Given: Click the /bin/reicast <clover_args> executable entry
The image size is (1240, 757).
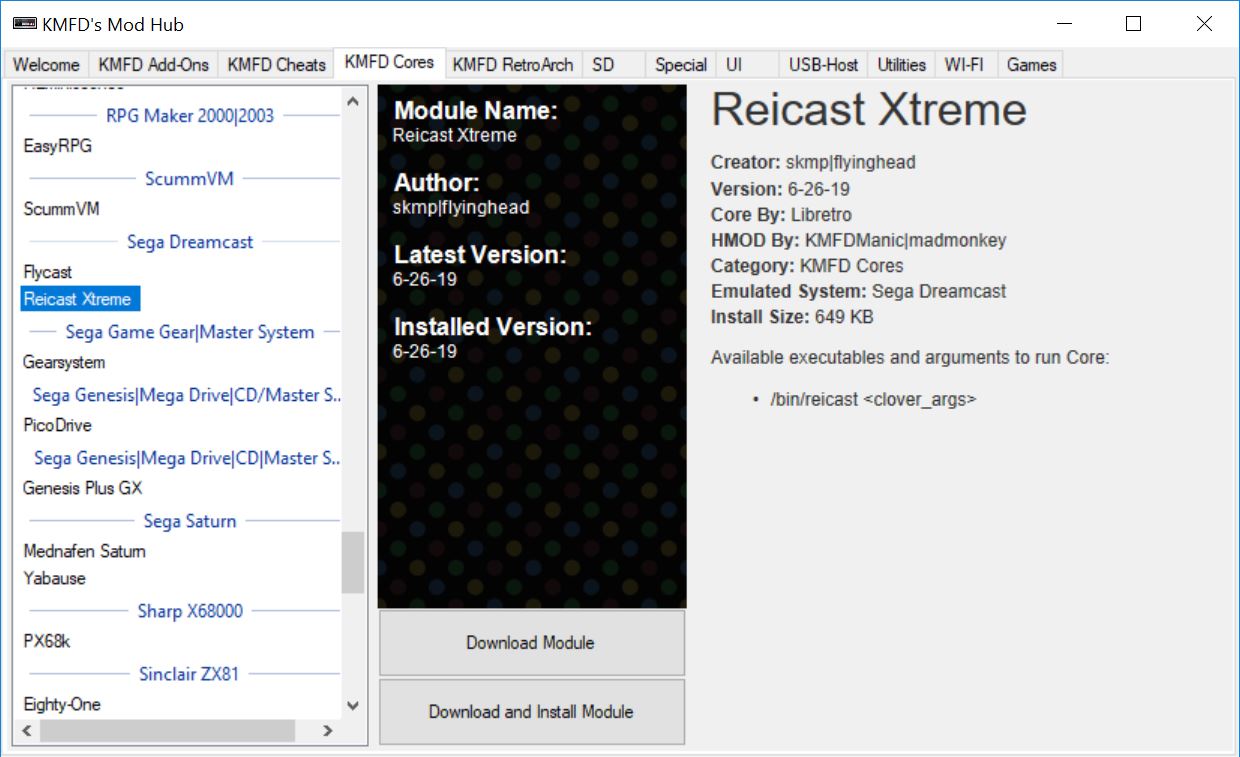Looking at the screenshot, I should click(x=873, y=399).
